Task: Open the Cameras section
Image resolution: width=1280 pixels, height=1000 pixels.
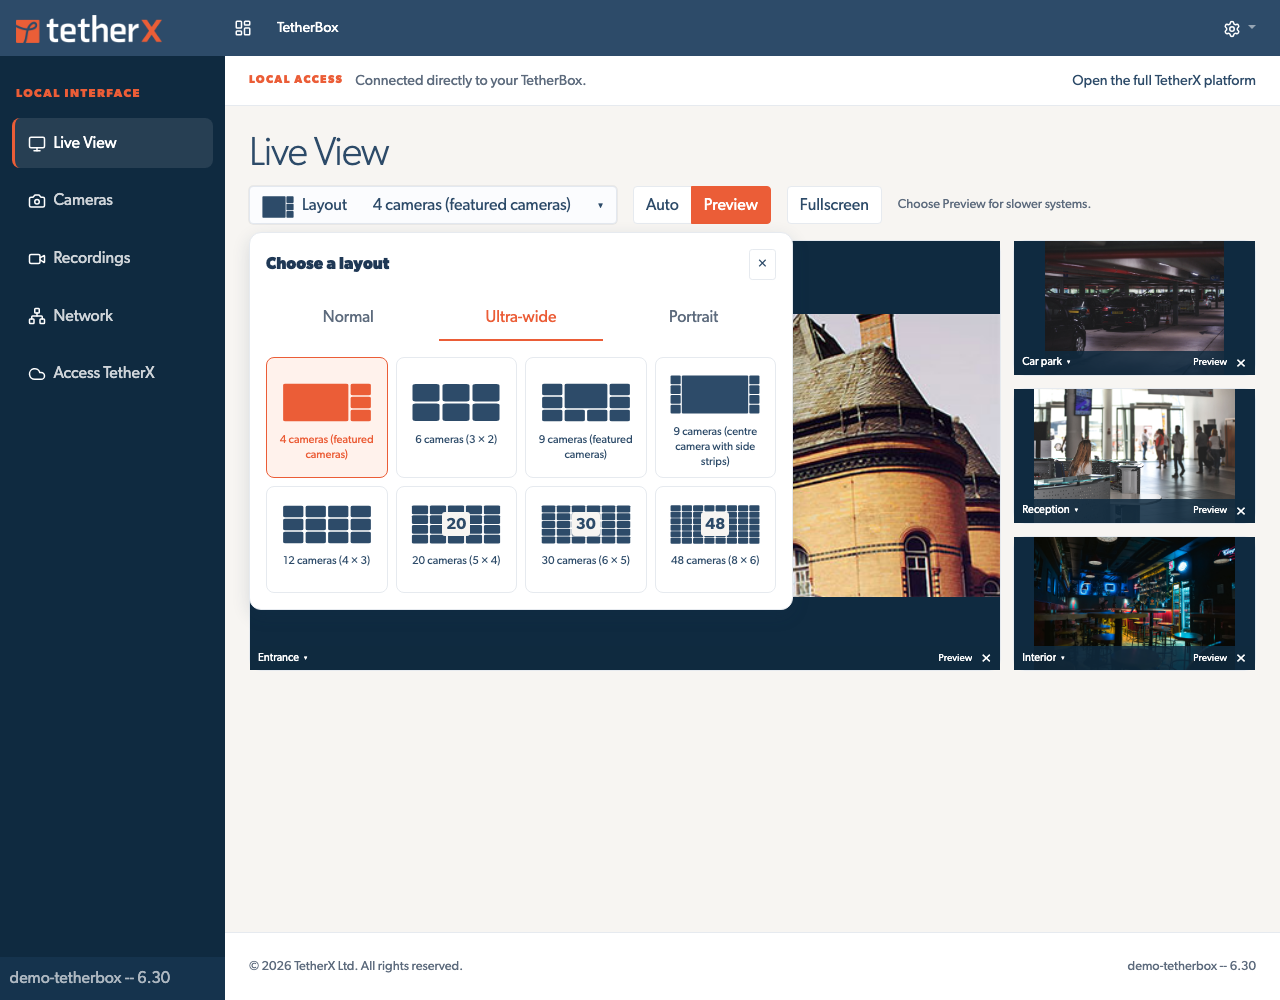Action: click(x=113, y=200)
